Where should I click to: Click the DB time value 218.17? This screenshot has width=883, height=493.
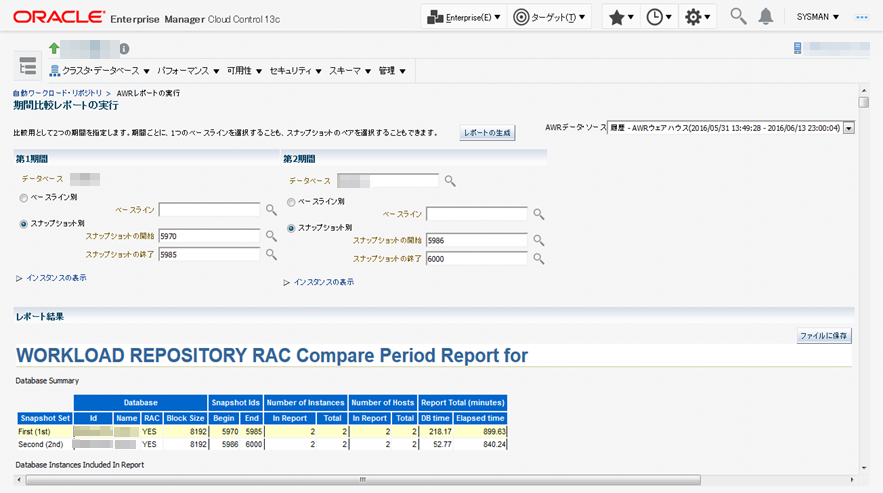(440, 432)
